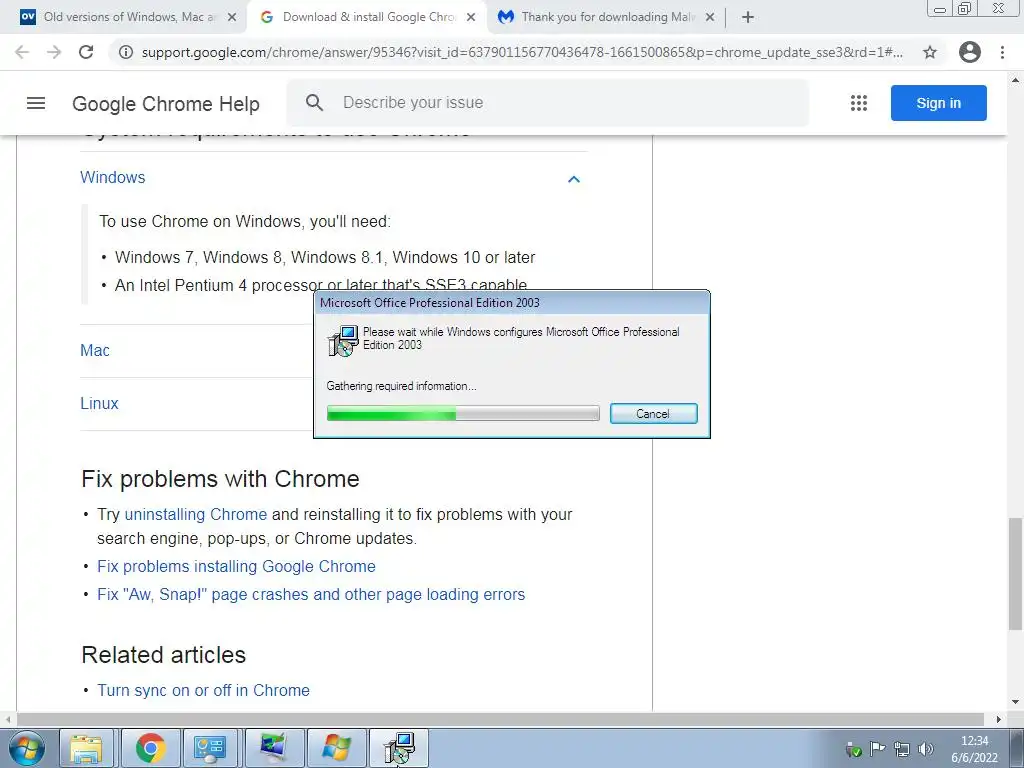The height and width of the screenshot is (768, 1024).
Task: Open Chrome profile avatar menu
Action: tap(970, 52)
